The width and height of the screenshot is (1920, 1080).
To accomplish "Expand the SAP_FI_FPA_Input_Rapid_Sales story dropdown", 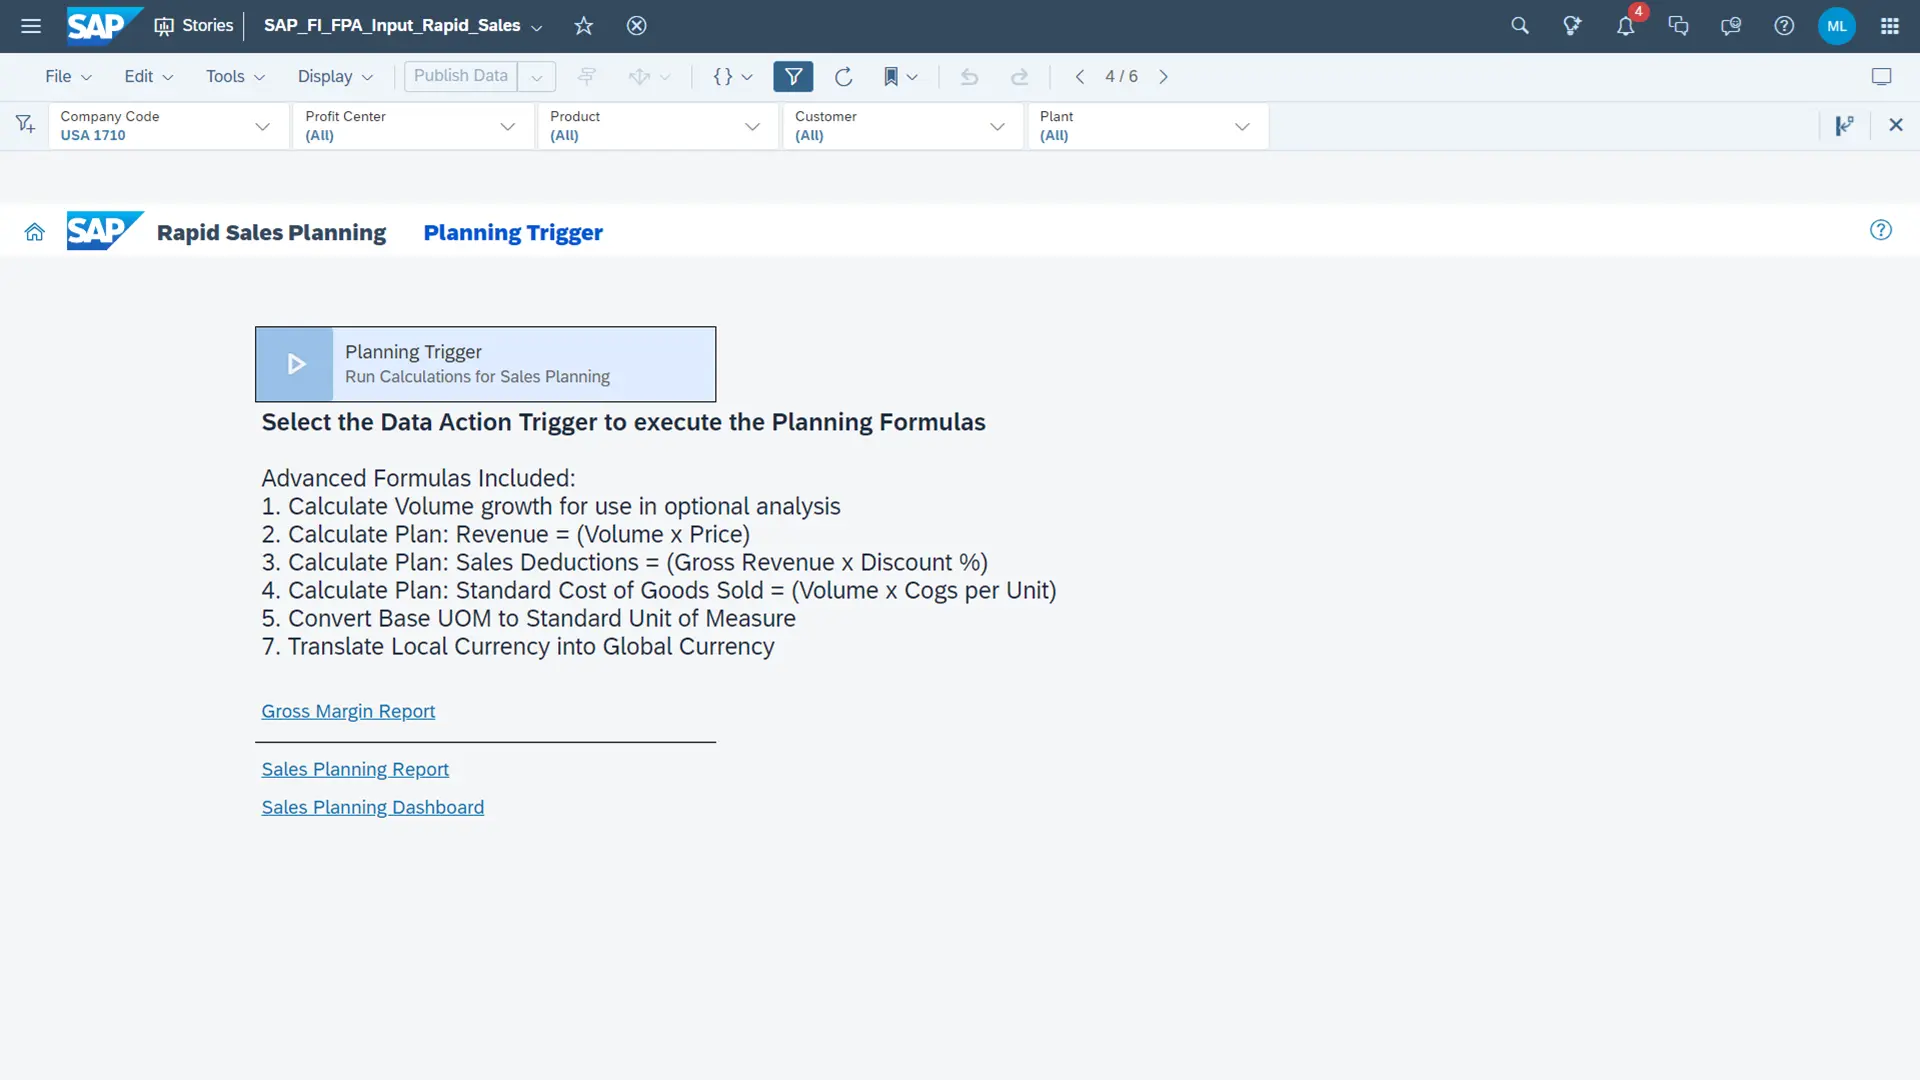I will point(537,27).
